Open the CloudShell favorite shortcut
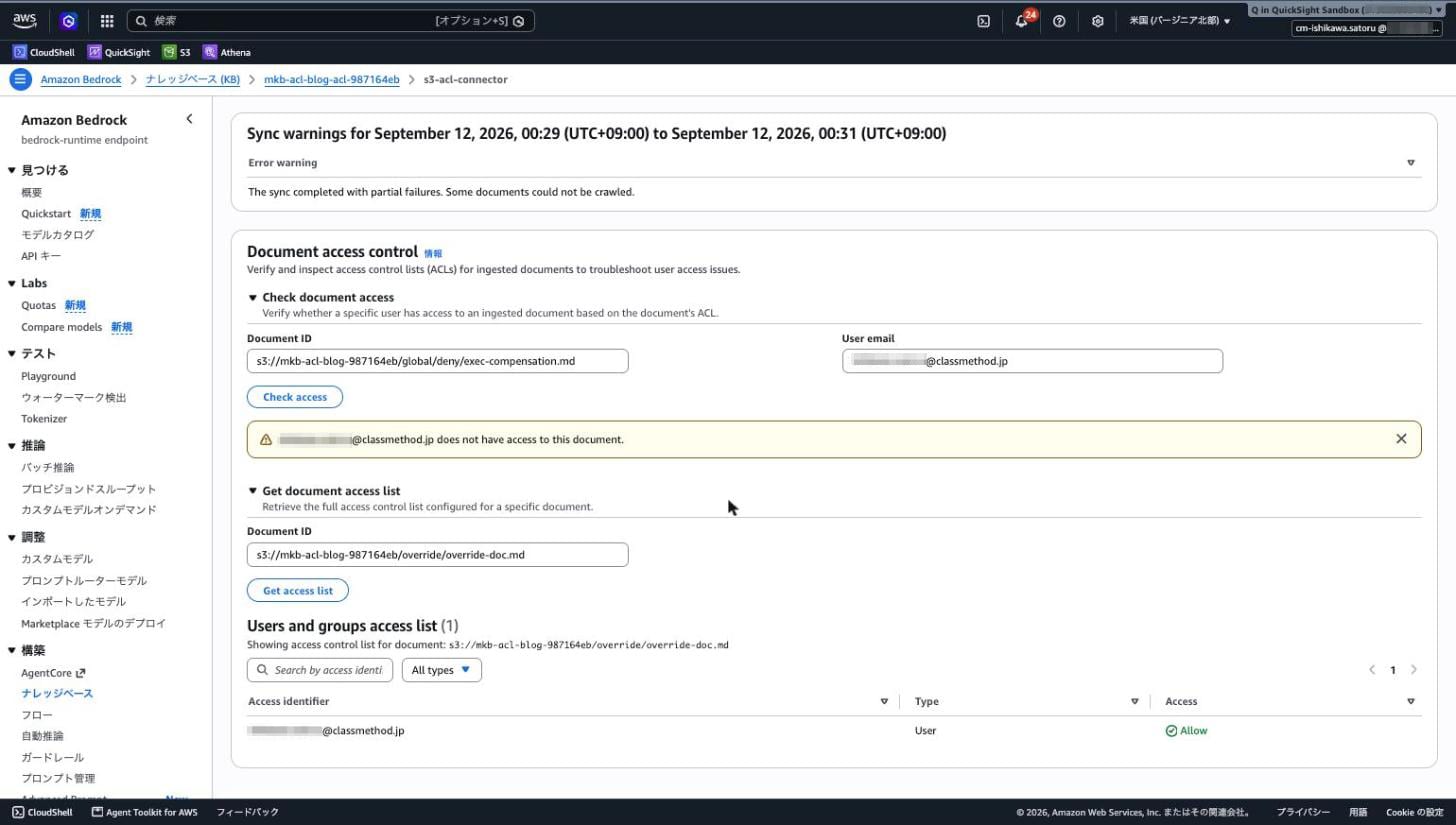 pyautogui.click(x=44, y=52)
